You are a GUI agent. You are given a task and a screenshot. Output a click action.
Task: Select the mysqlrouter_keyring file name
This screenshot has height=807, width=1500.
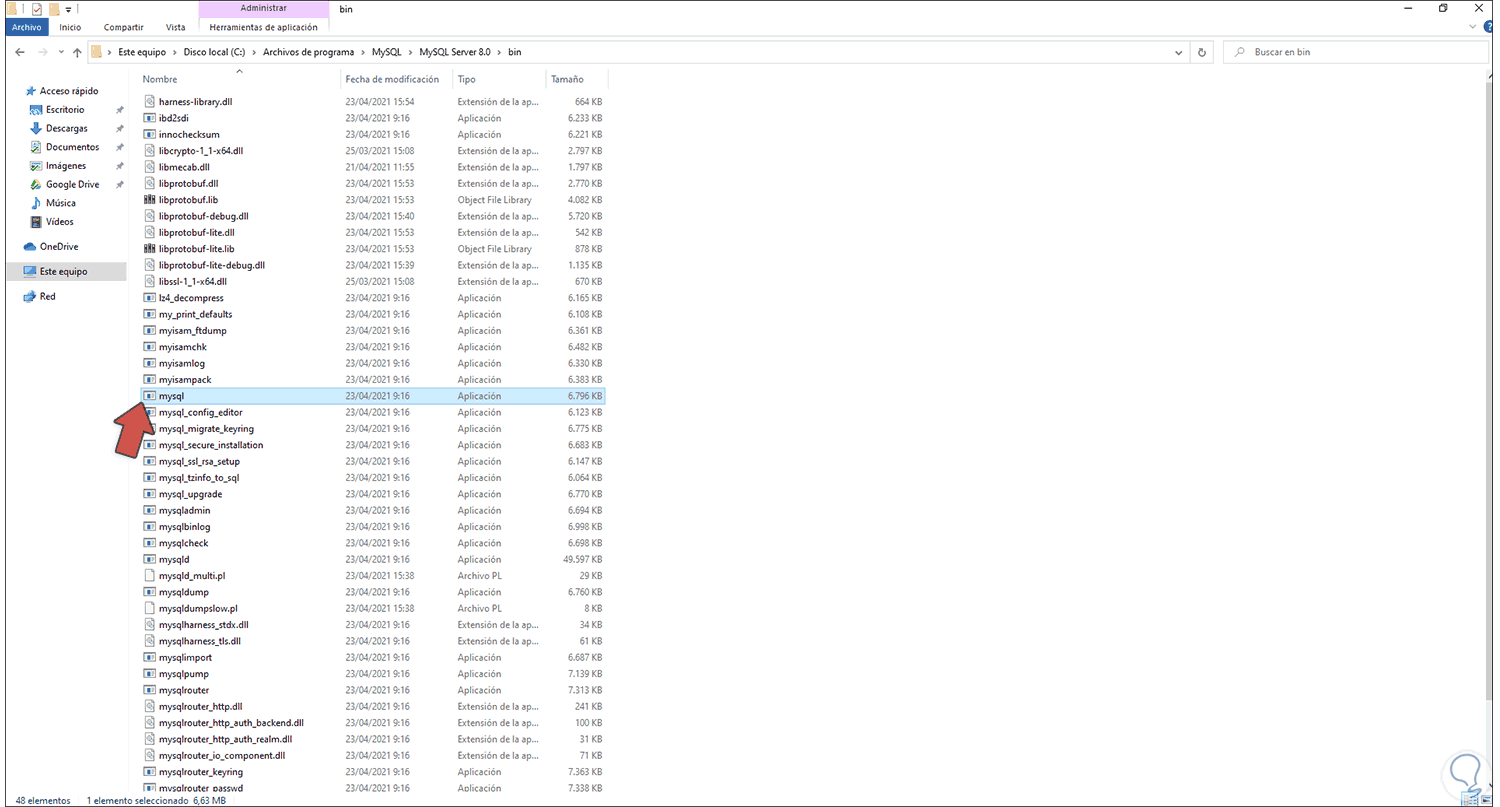pyautogui.click(x=201, y=772)
